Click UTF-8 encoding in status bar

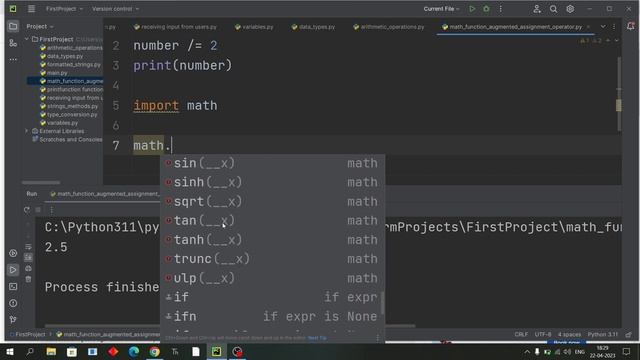(543, 334)
